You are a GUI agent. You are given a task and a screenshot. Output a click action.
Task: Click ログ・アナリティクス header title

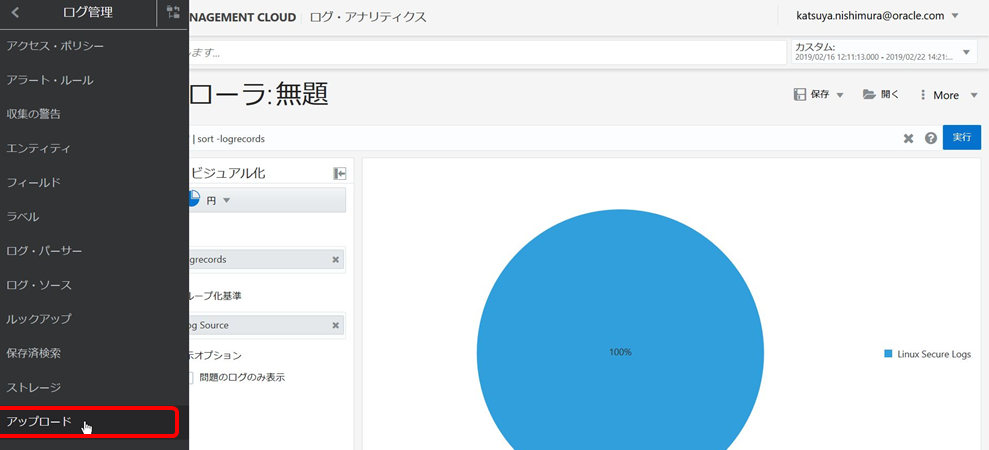point(368,17)
